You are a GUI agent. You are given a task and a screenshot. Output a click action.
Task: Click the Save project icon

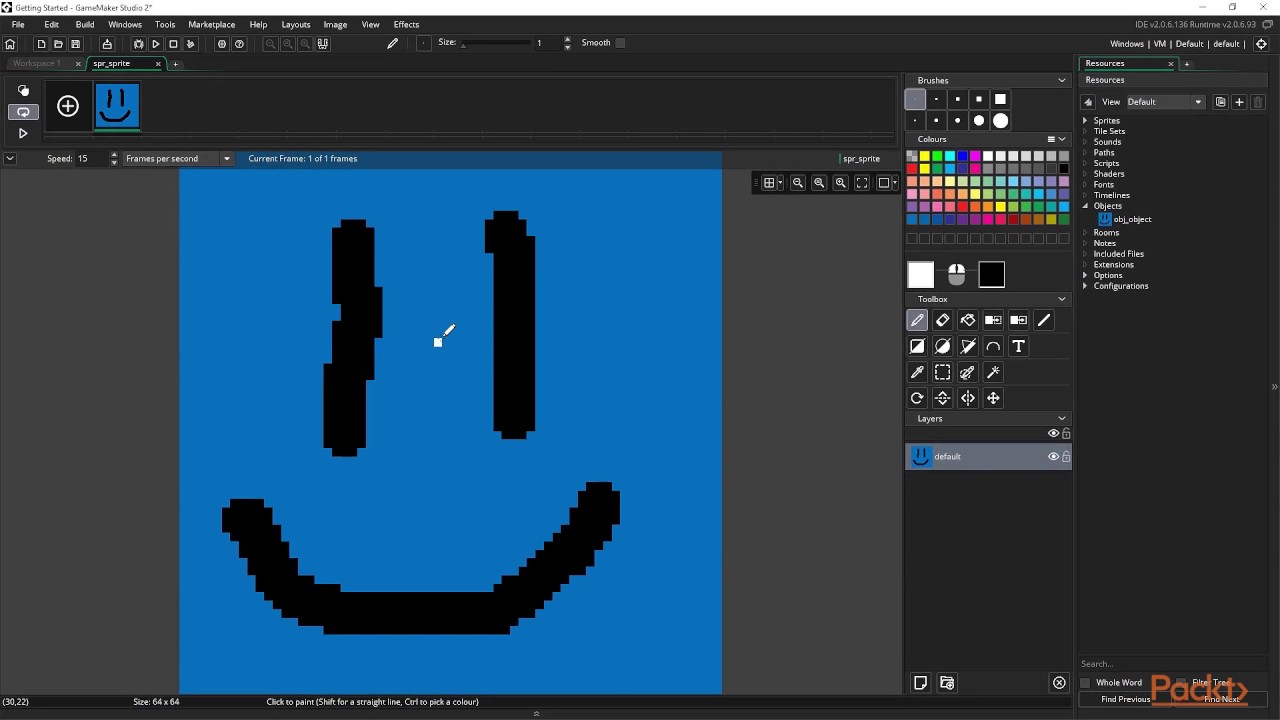click(75, 44)
